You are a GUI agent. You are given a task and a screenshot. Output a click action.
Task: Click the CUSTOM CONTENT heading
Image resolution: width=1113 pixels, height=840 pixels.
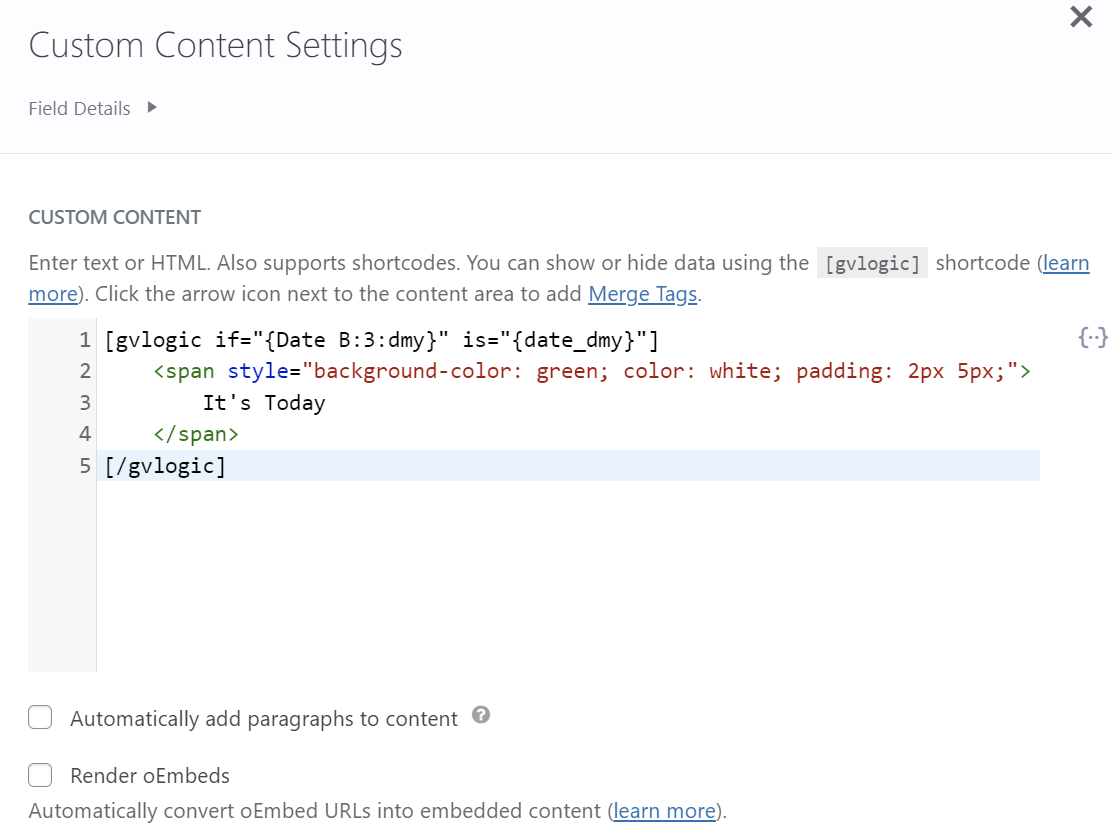[x=115, y=217]
